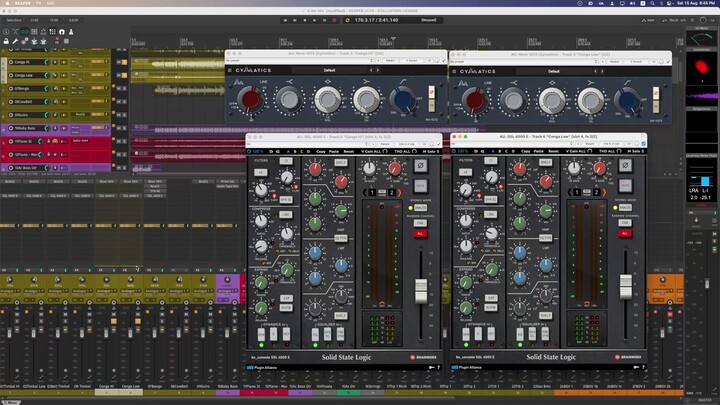The width and height of the screenshot is (720, 405).
Task: Mute the Conga Hi track
Action: 118,62
